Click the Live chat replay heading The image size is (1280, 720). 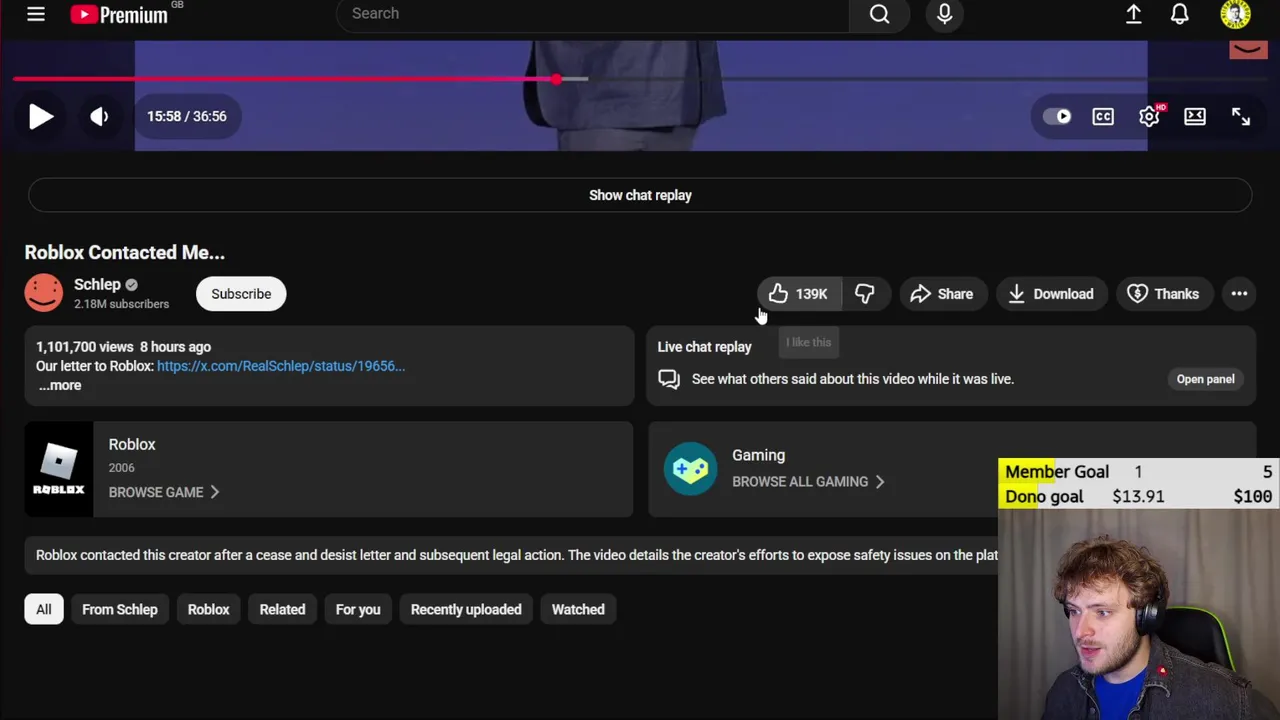pyautogui.click(x=704, y=347)
